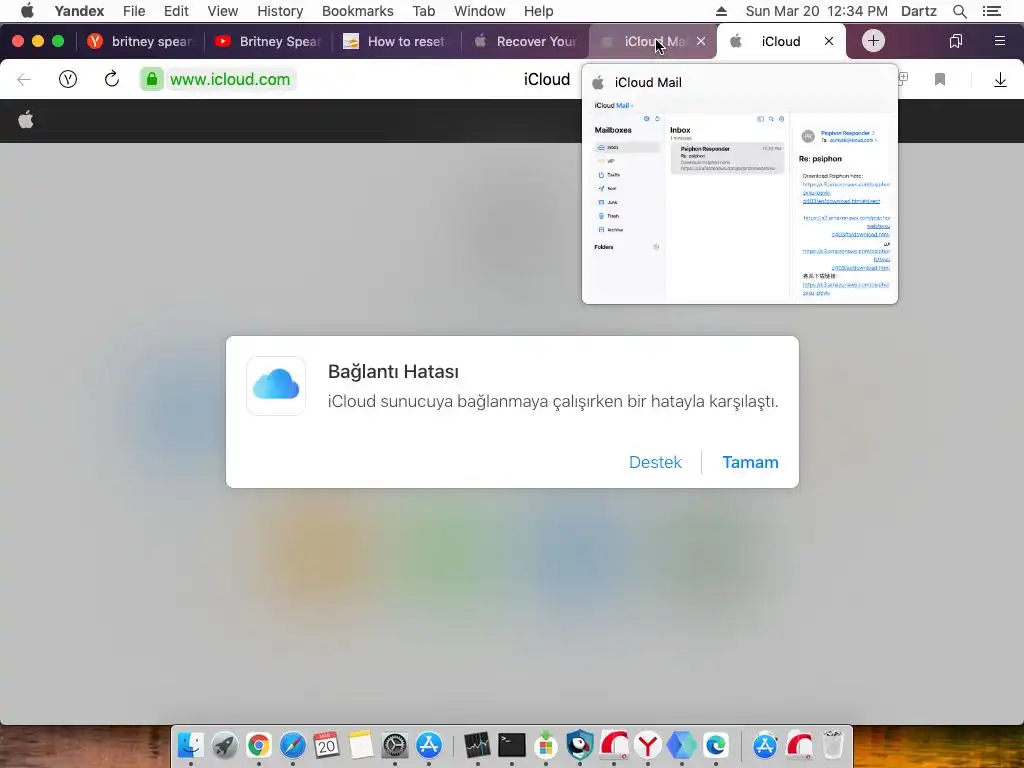
Task: Open System Preferences from the dock
Action: (x=394, y=745)
